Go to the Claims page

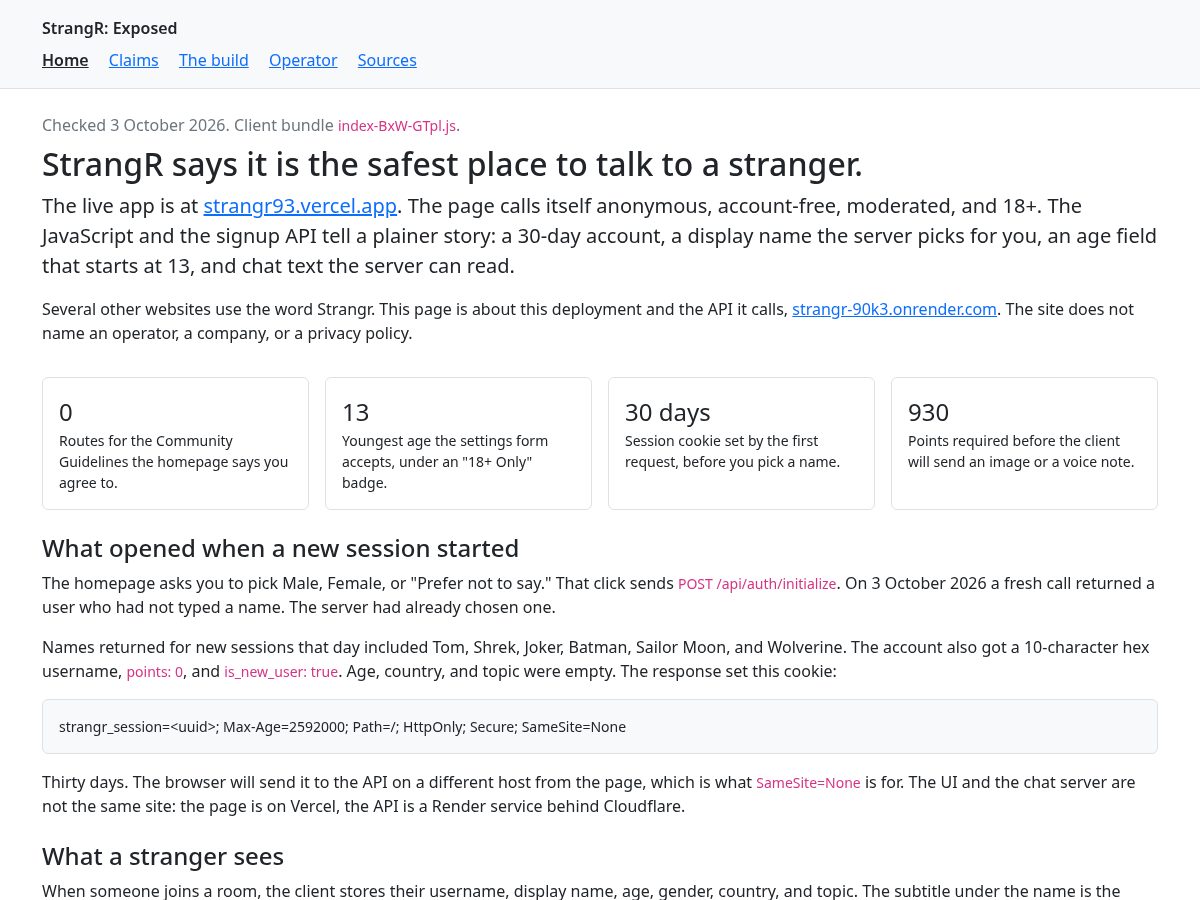[134, 60]
